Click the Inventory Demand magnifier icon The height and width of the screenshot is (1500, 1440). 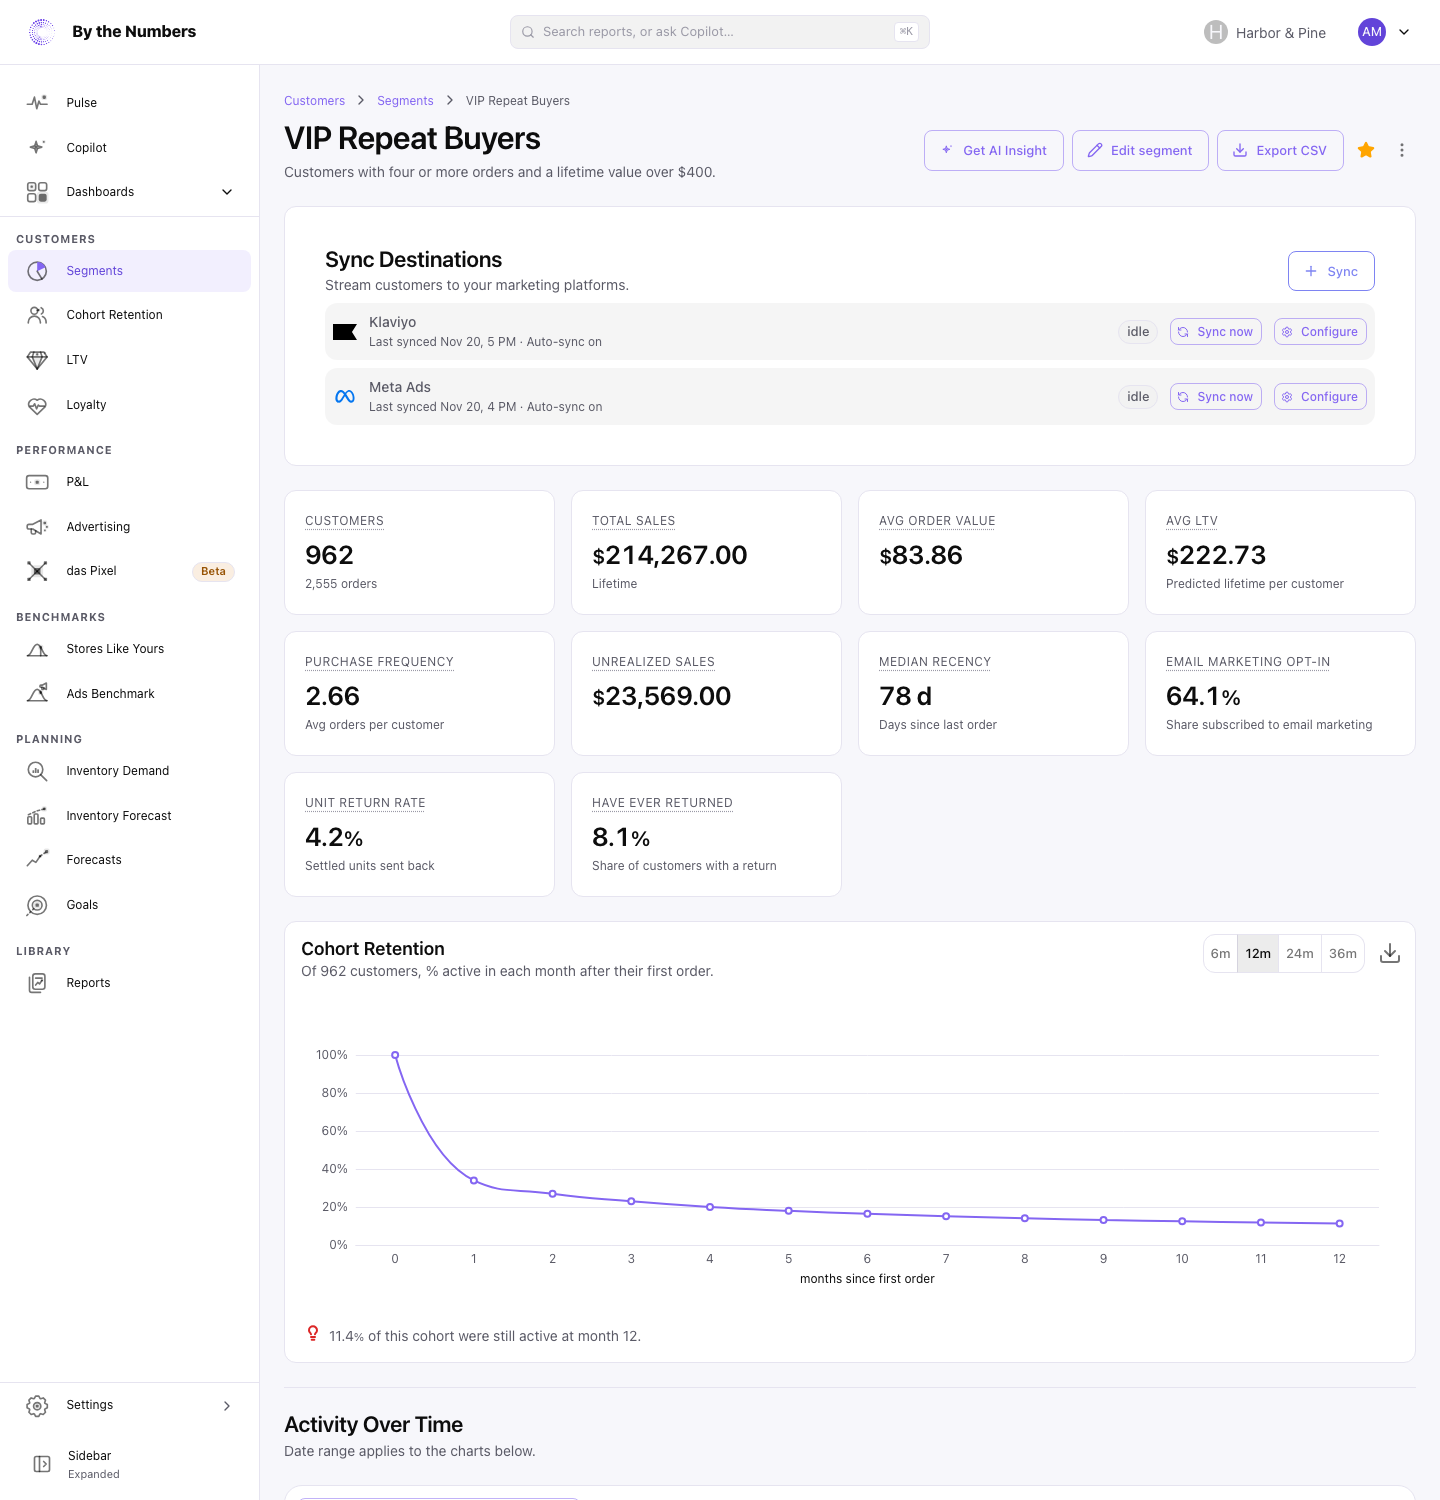click(37, 771)
